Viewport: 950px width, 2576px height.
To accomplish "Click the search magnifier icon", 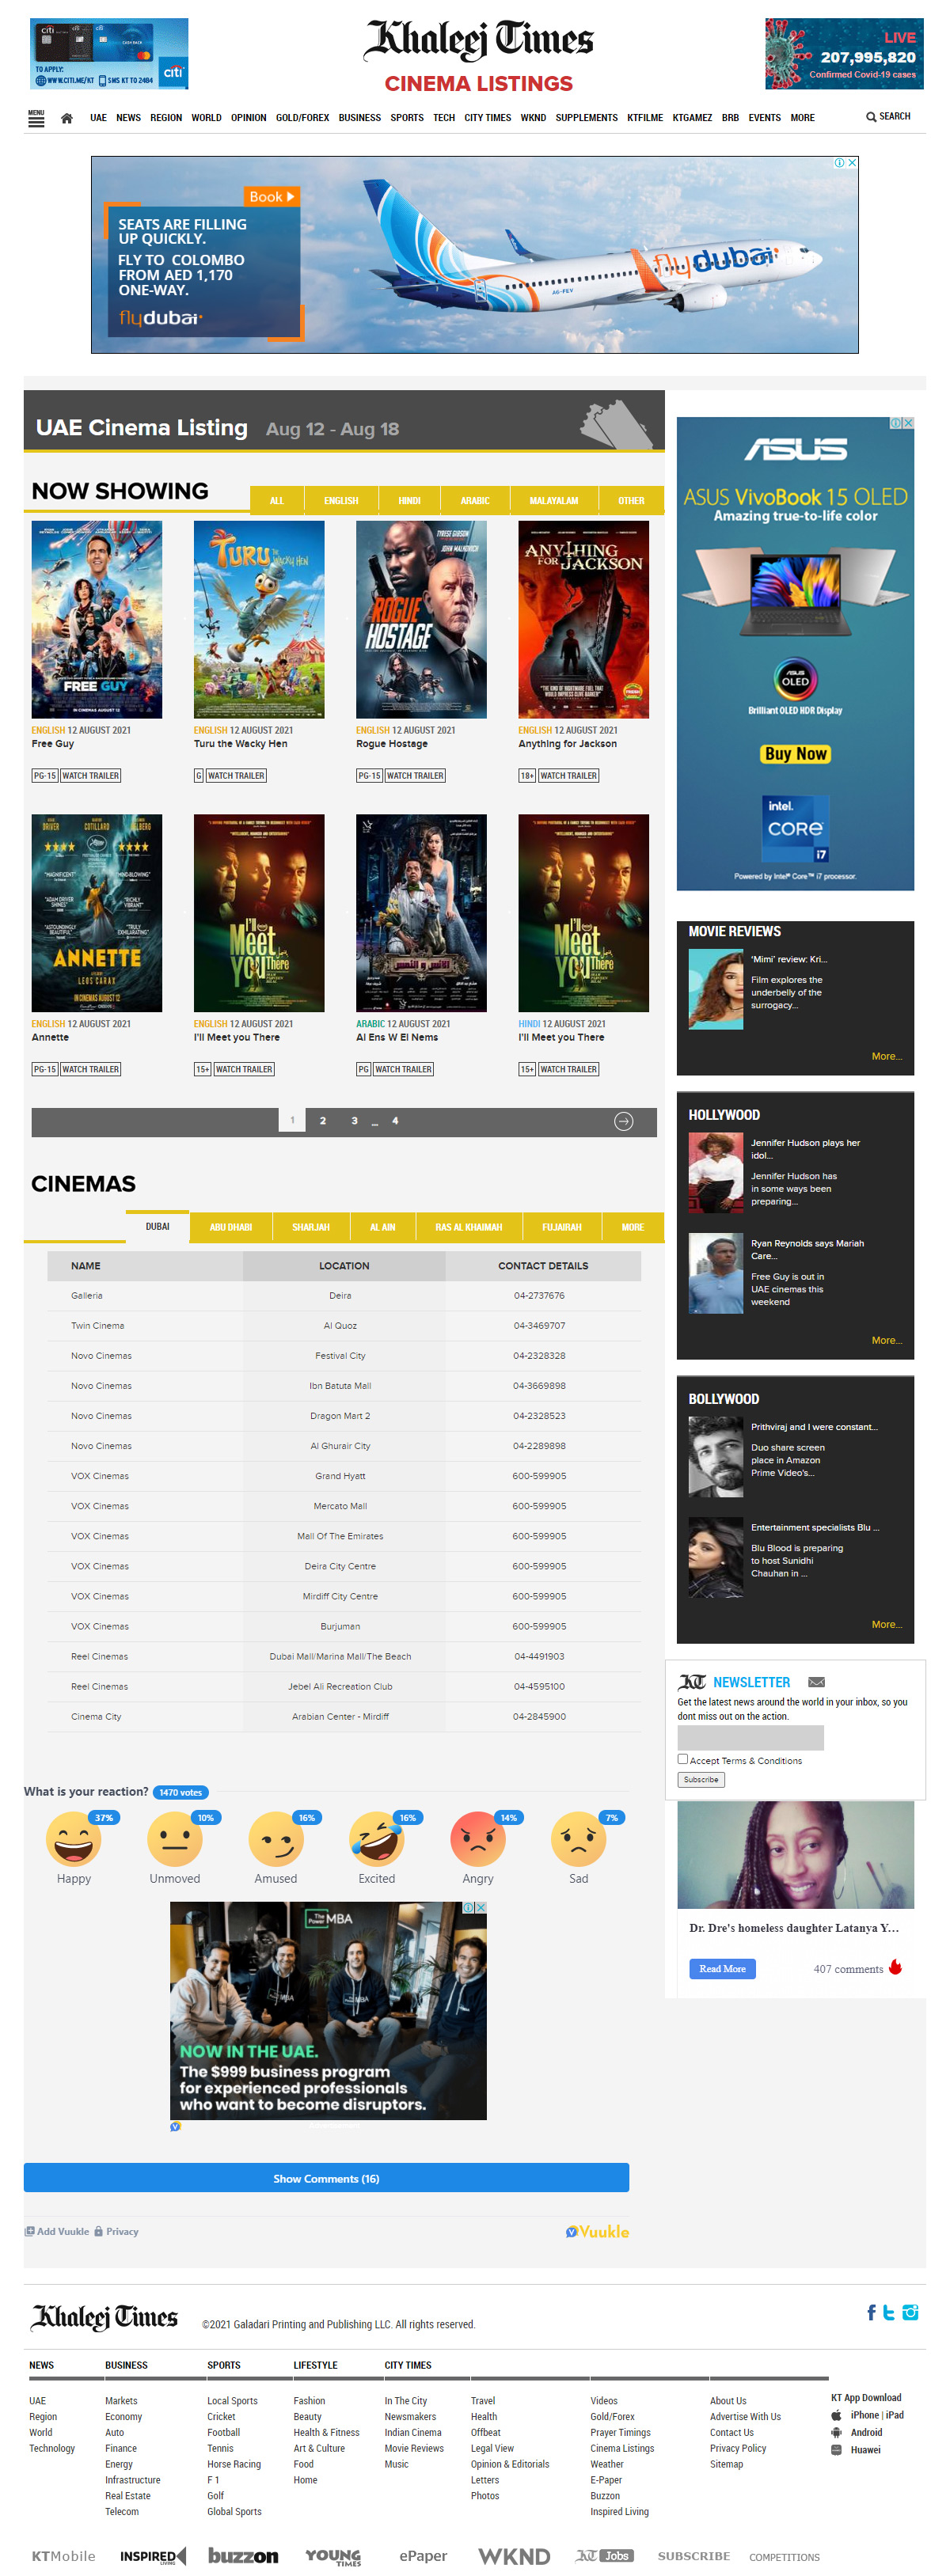I will click(870, 117).
